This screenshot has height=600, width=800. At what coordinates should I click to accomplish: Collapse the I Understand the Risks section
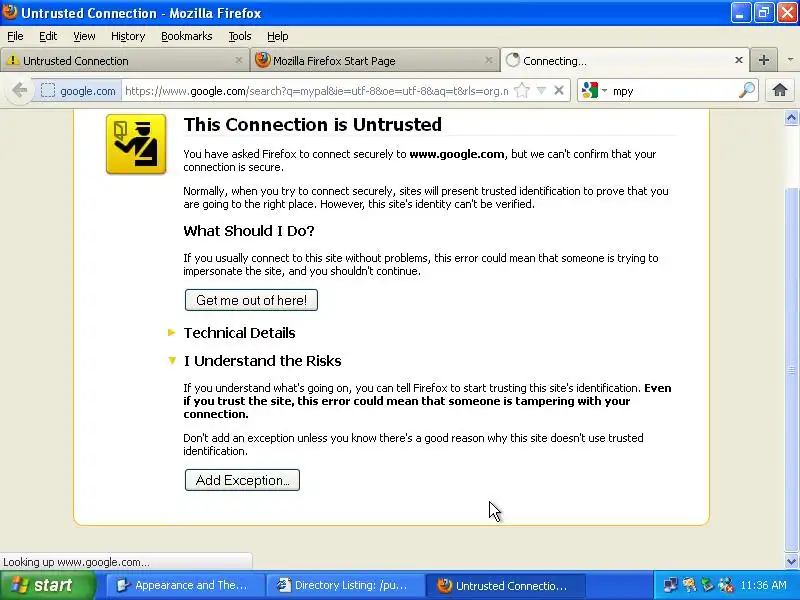pyautogui.click(x=172, y=361)
